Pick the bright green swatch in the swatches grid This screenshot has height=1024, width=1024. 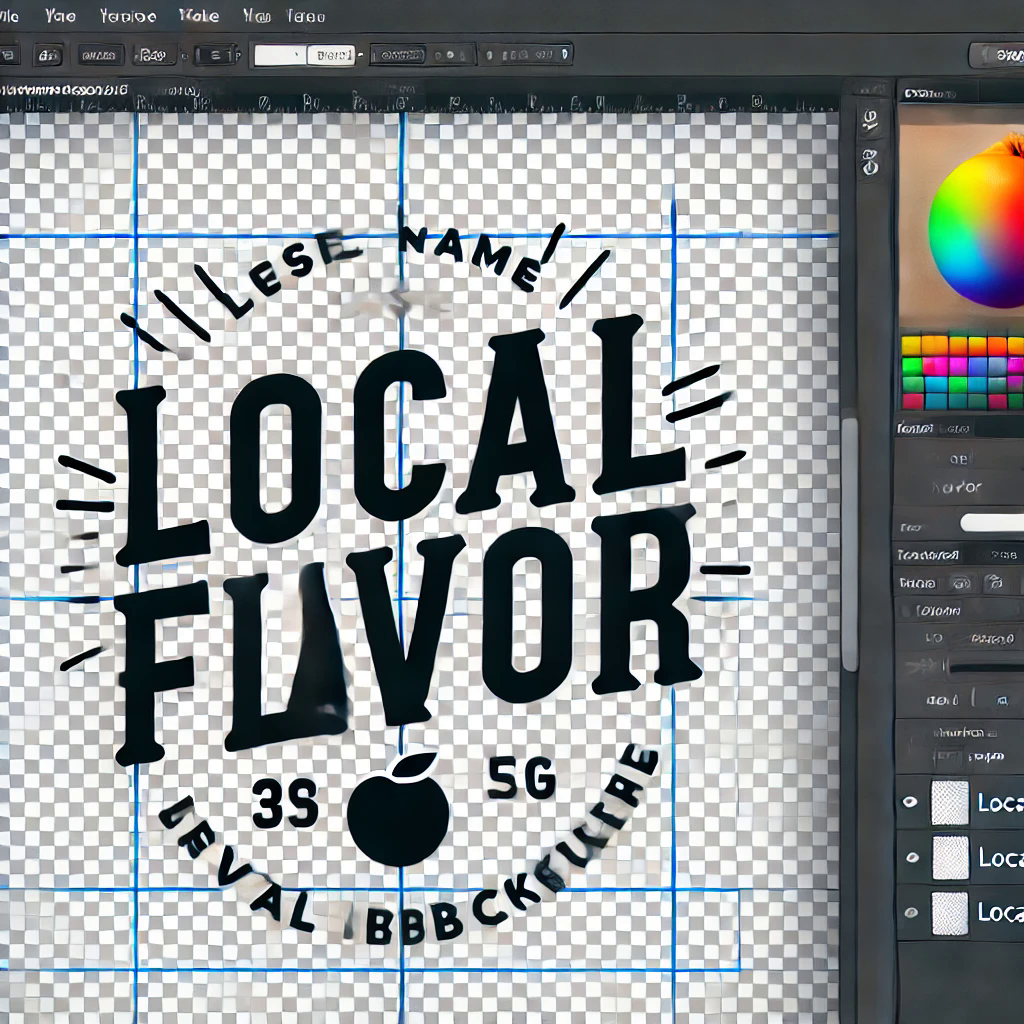[912, 365]
